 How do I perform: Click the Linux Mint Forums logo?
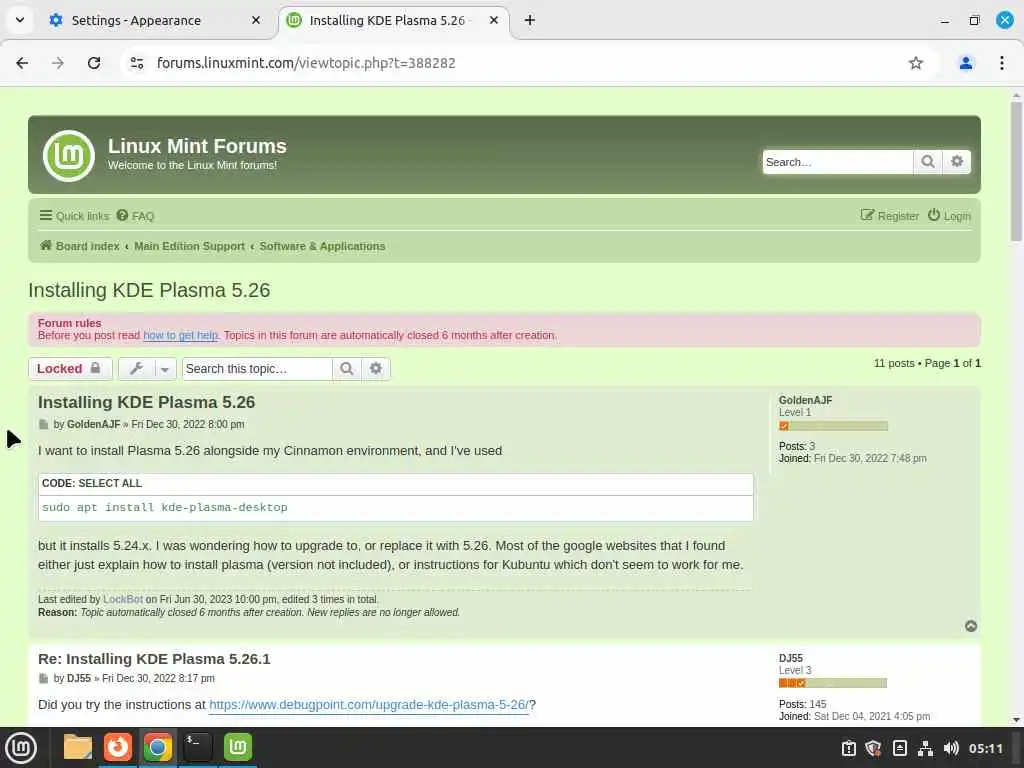(69, 155)
